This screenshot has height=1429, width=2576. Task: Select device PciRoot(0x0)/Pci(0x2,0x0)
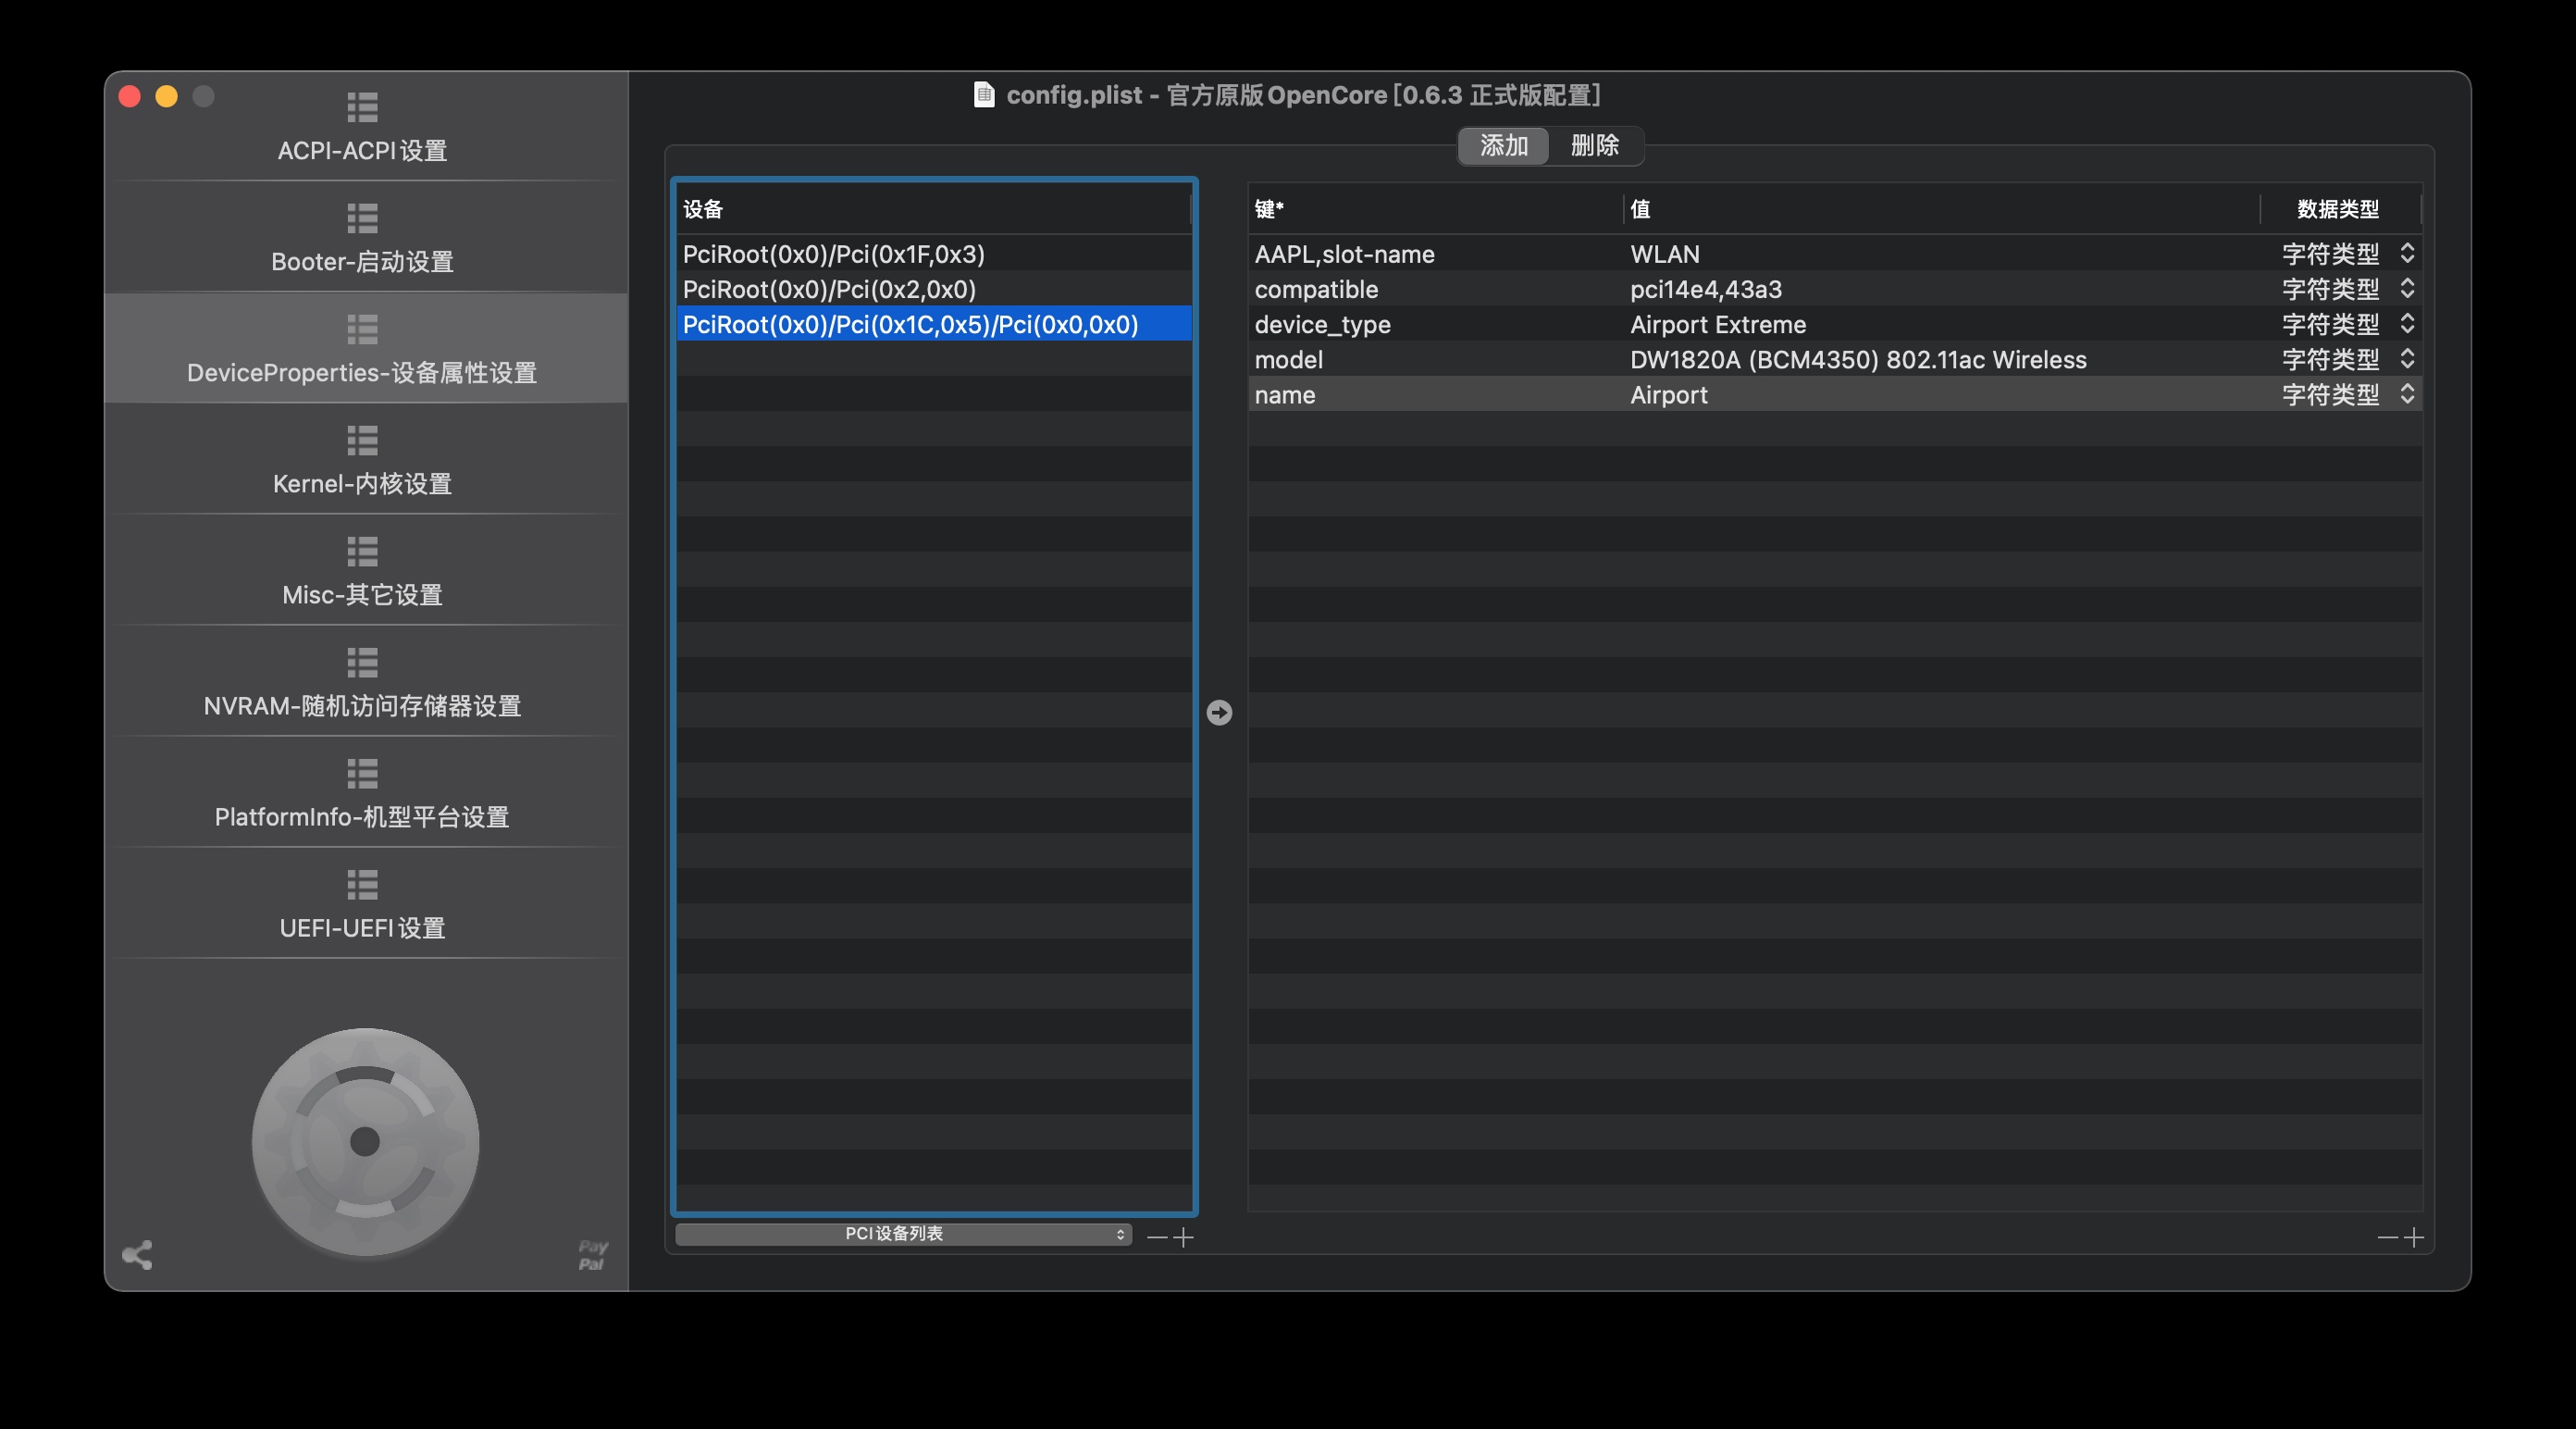pos(829,289)
